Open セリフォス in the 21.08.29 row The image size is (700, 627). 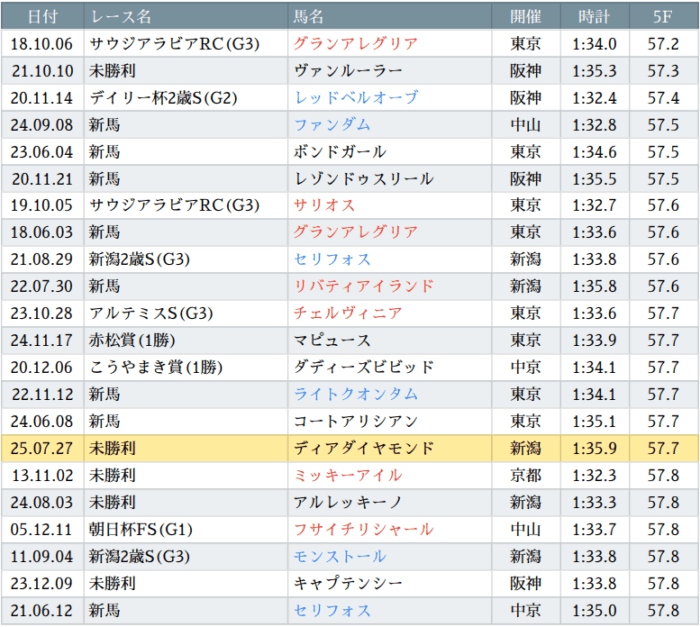[x=332, y=259]
